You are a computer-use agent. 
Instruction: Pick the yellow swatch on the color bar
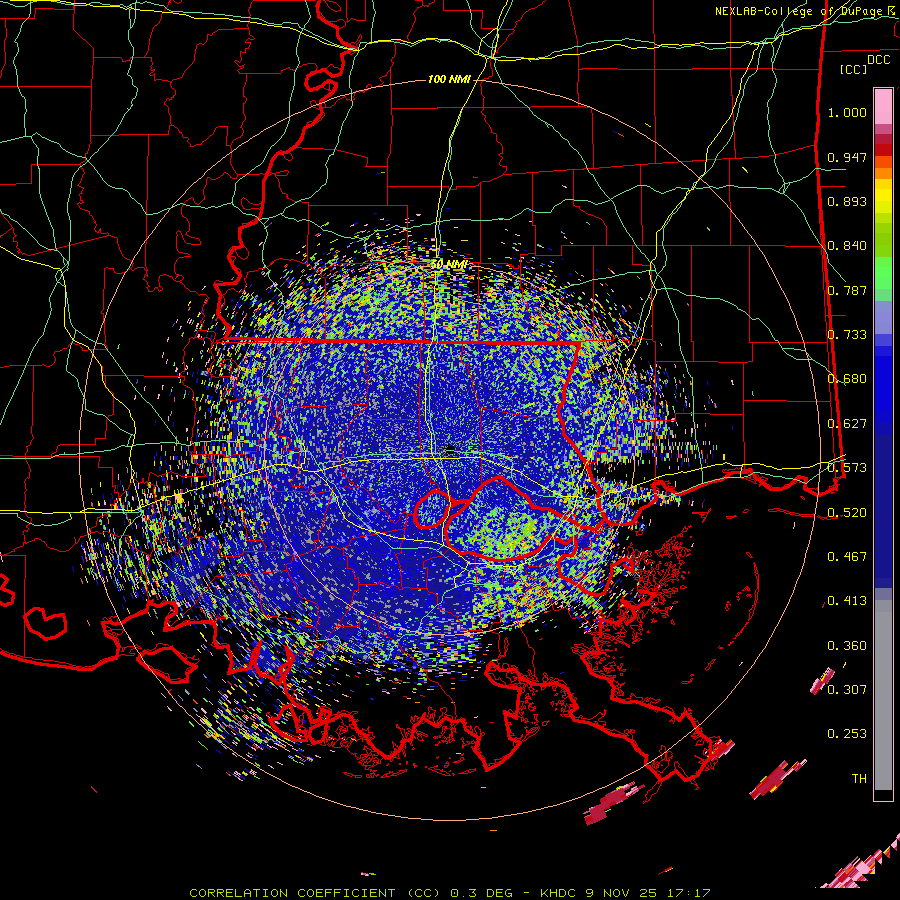coord(883,197)
